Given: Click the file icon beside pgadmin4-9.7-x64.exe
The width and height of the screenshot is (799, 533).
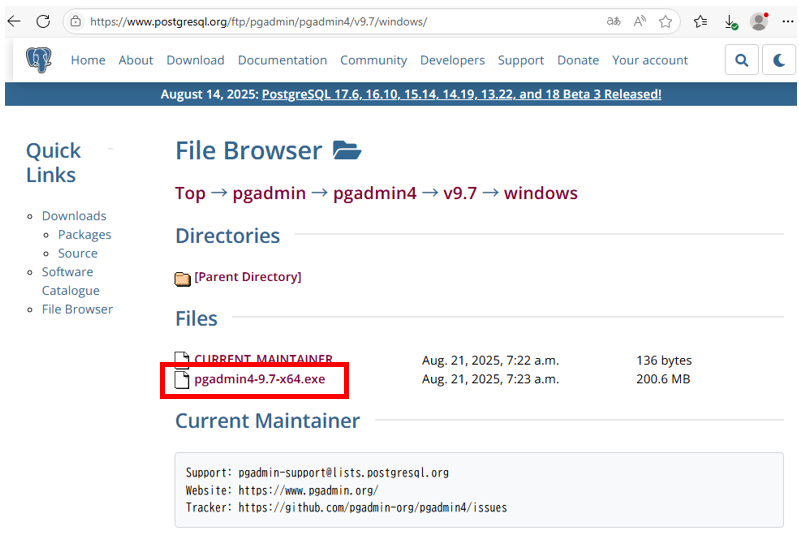Looking at the screenshot, I should click(x=182, y=380).
